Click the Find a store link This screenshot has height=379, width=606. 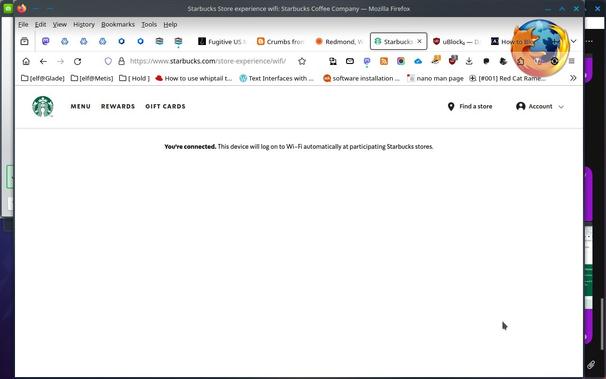coord(475,106)
